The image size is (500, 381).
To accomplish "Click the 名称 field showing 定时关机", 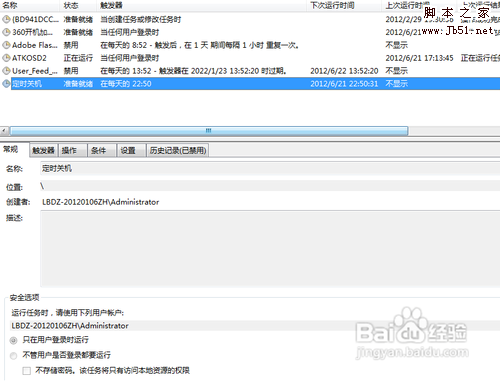I will click(270, 169).
